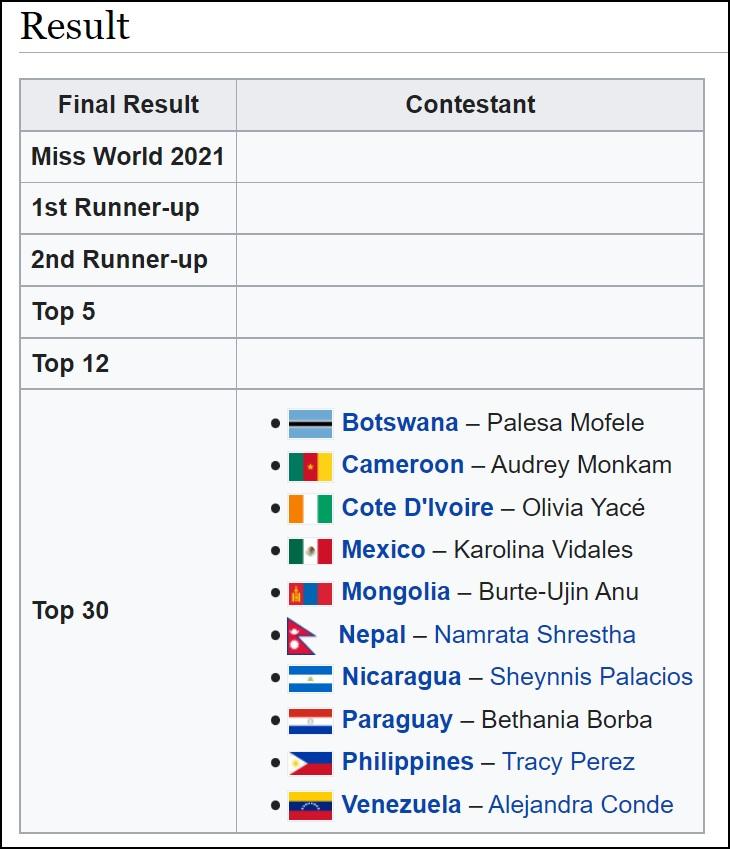The height and width of the screenshot is (849, 730).
Task: Click the Mongolia flag icon
Action: coord(310,593)
